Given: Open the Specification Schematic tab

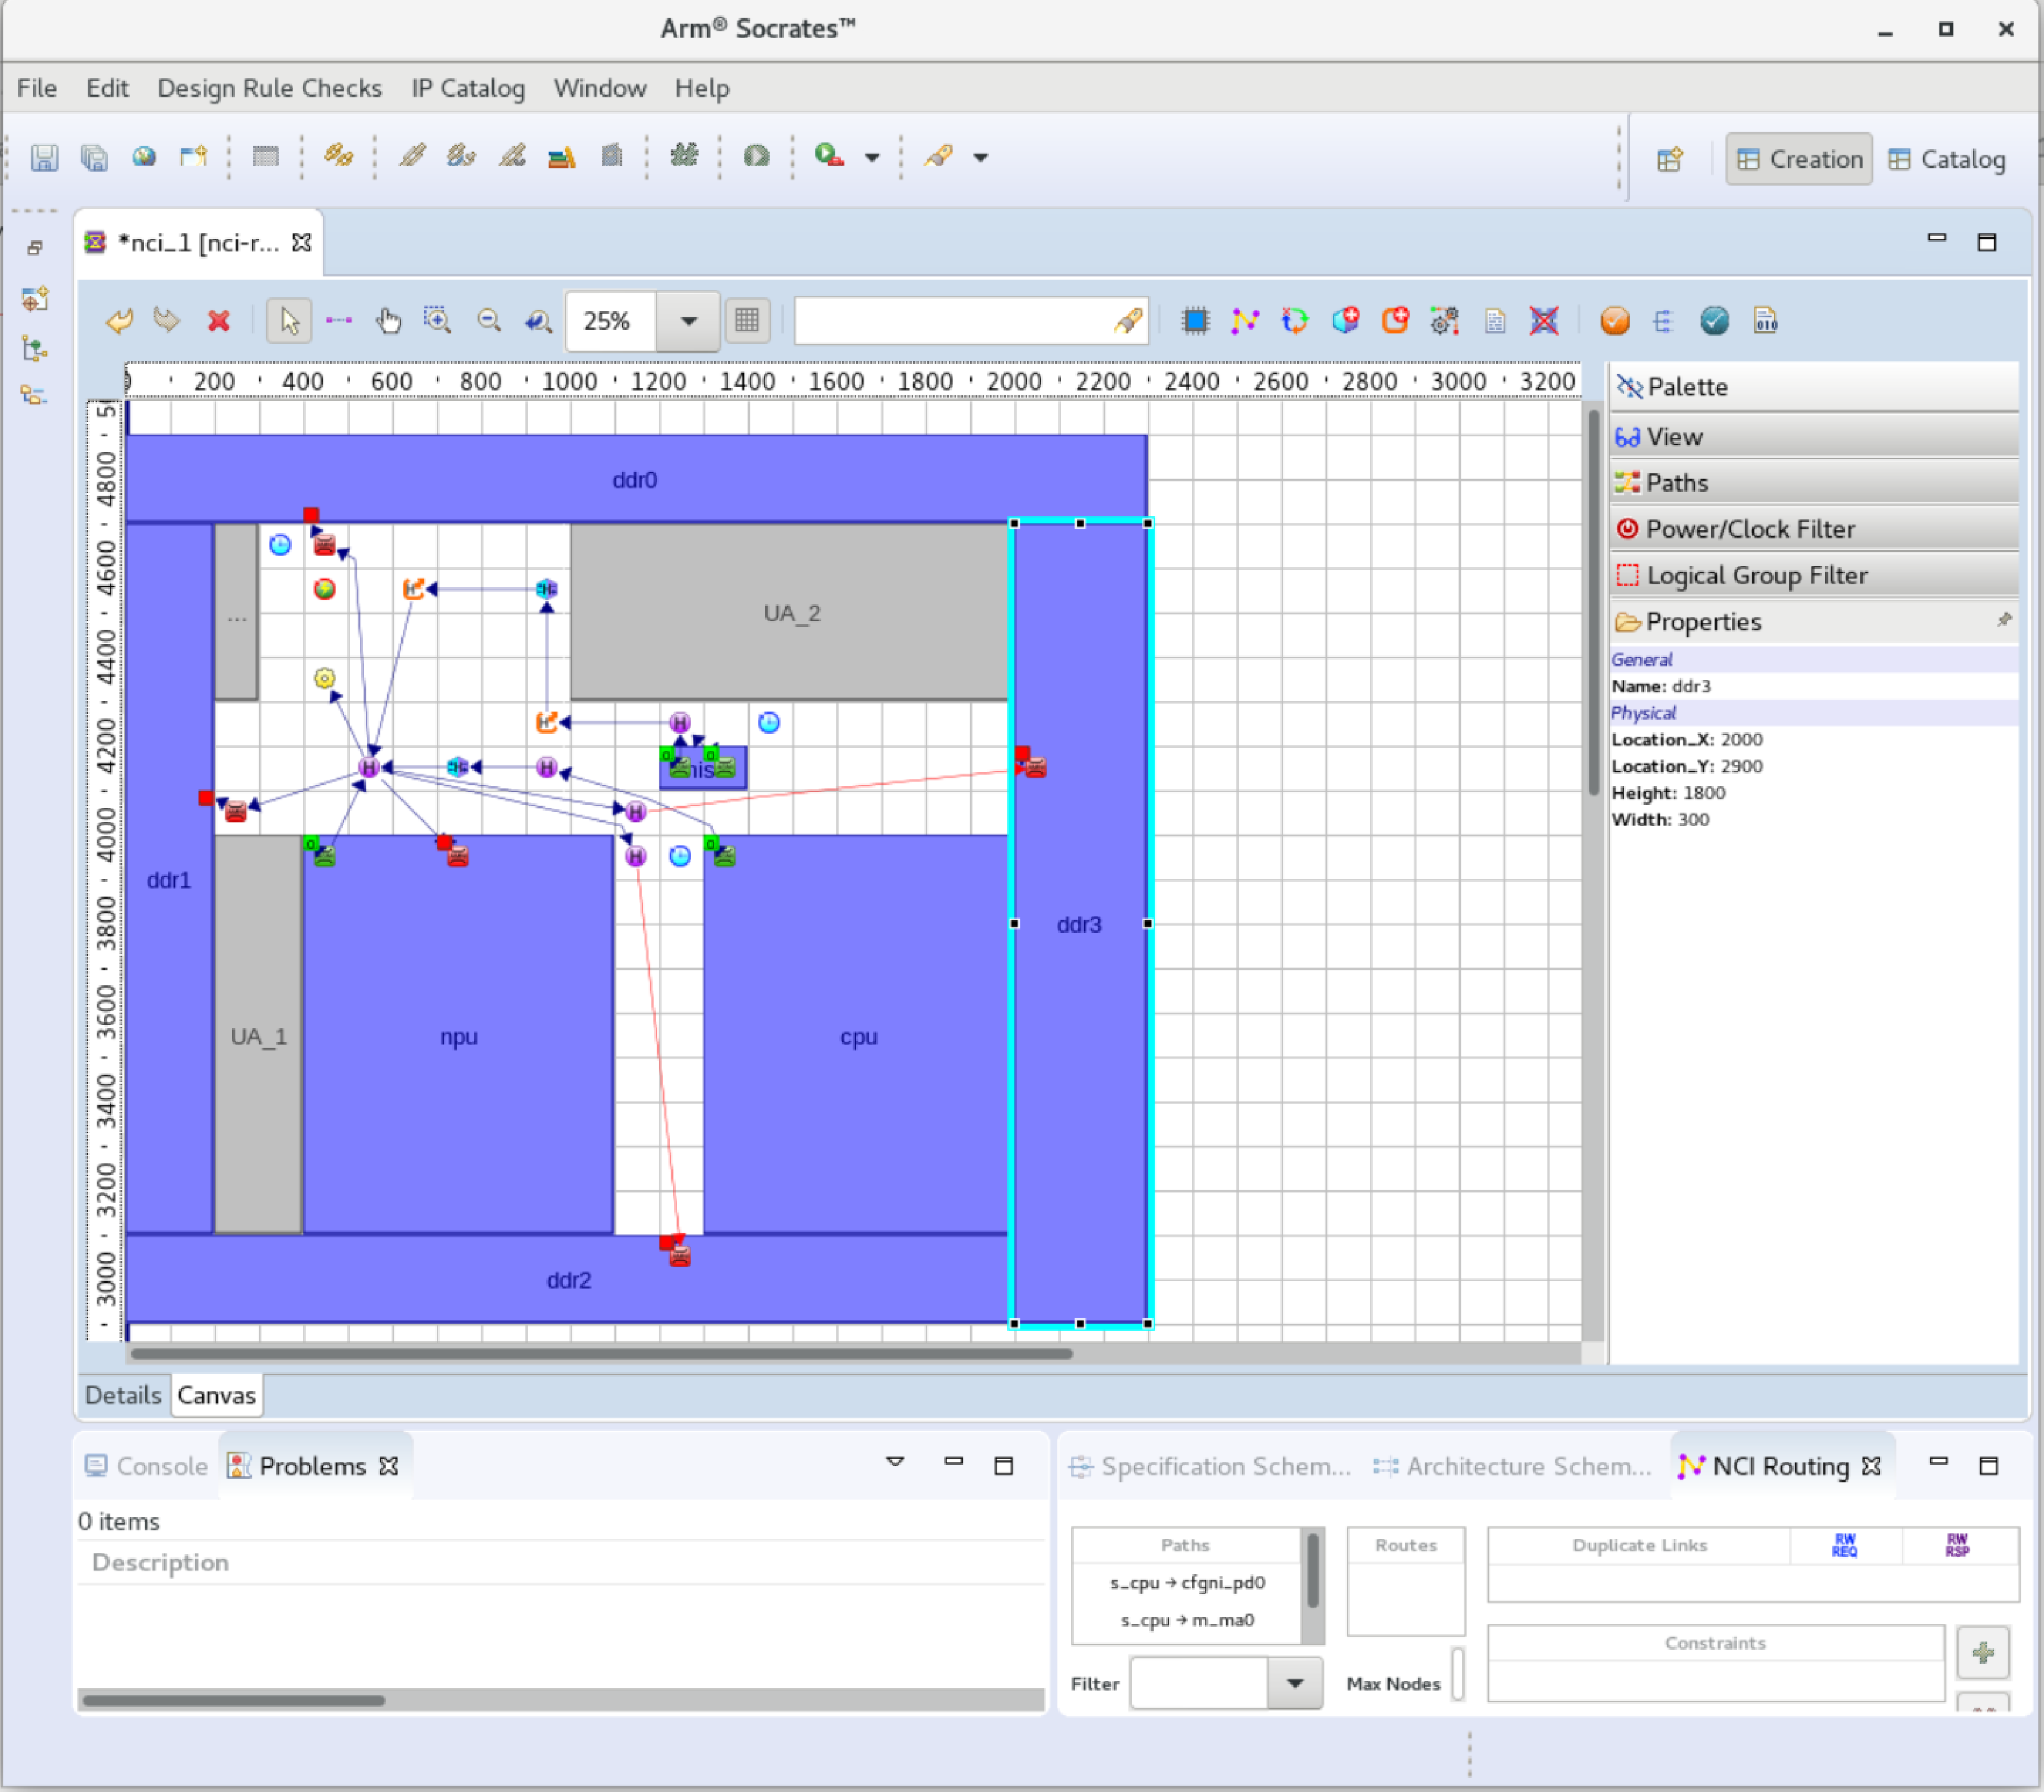Looking at the screenshot, I should pyautogui.click(x=1210, y=1466).
